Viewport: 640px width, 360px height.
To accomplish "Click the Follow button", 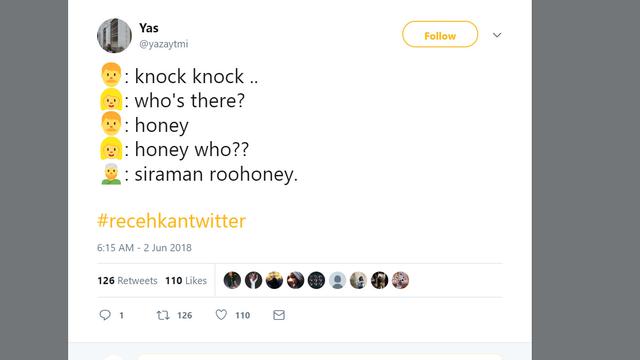I will [x=440, y=34].
